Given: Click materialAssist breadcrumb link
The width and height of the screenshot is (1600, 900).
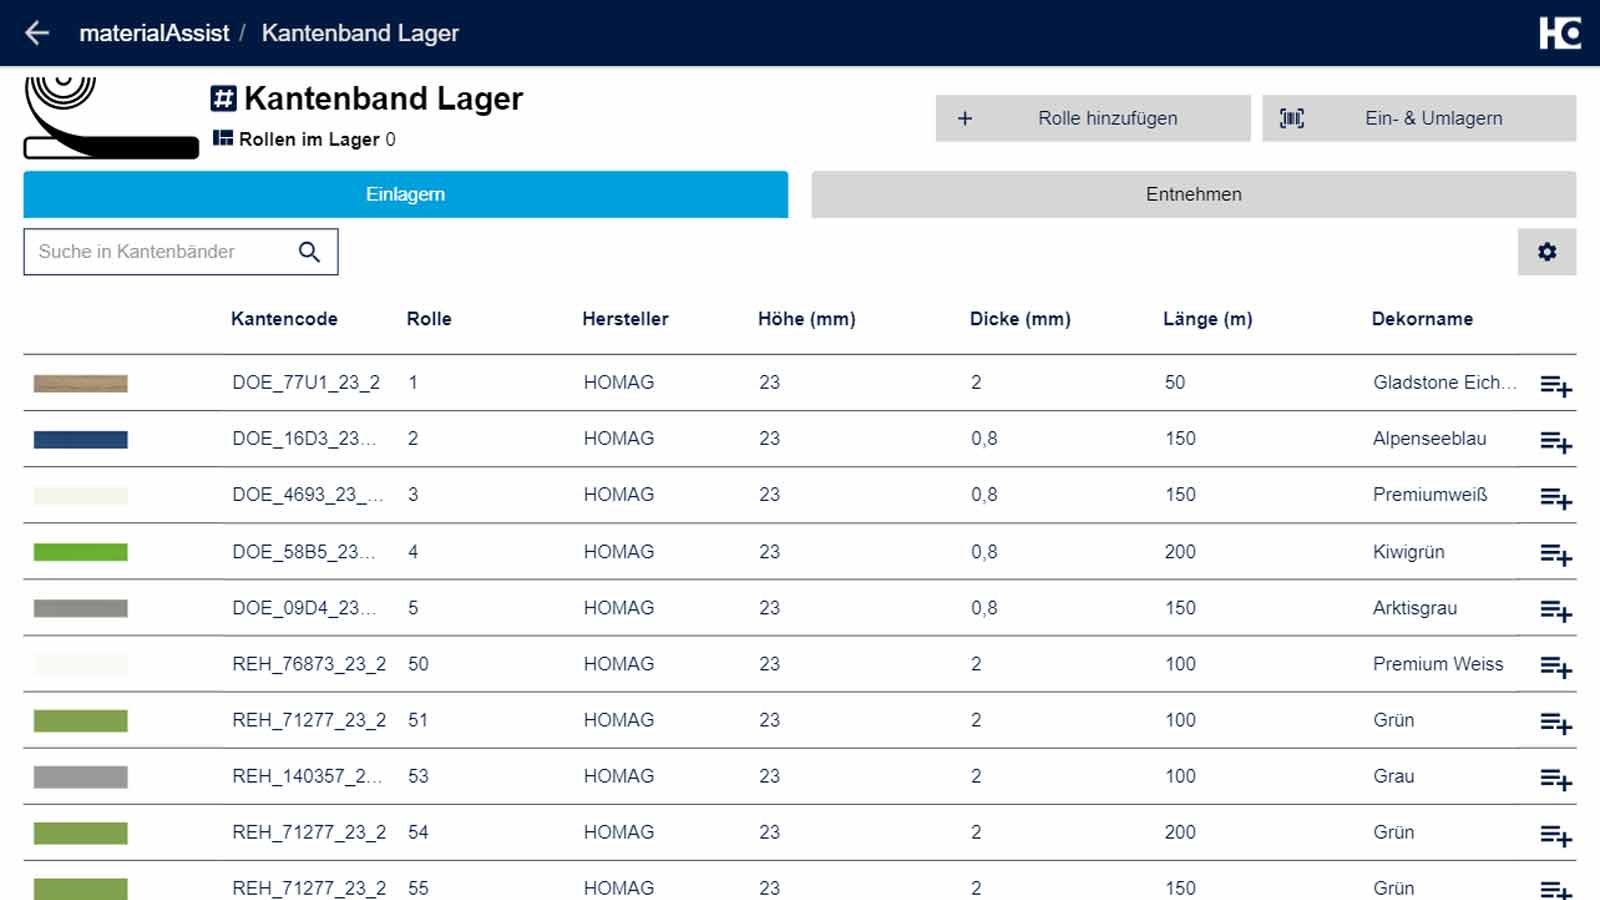Looking at the screenshot, I should pos(154,33).
